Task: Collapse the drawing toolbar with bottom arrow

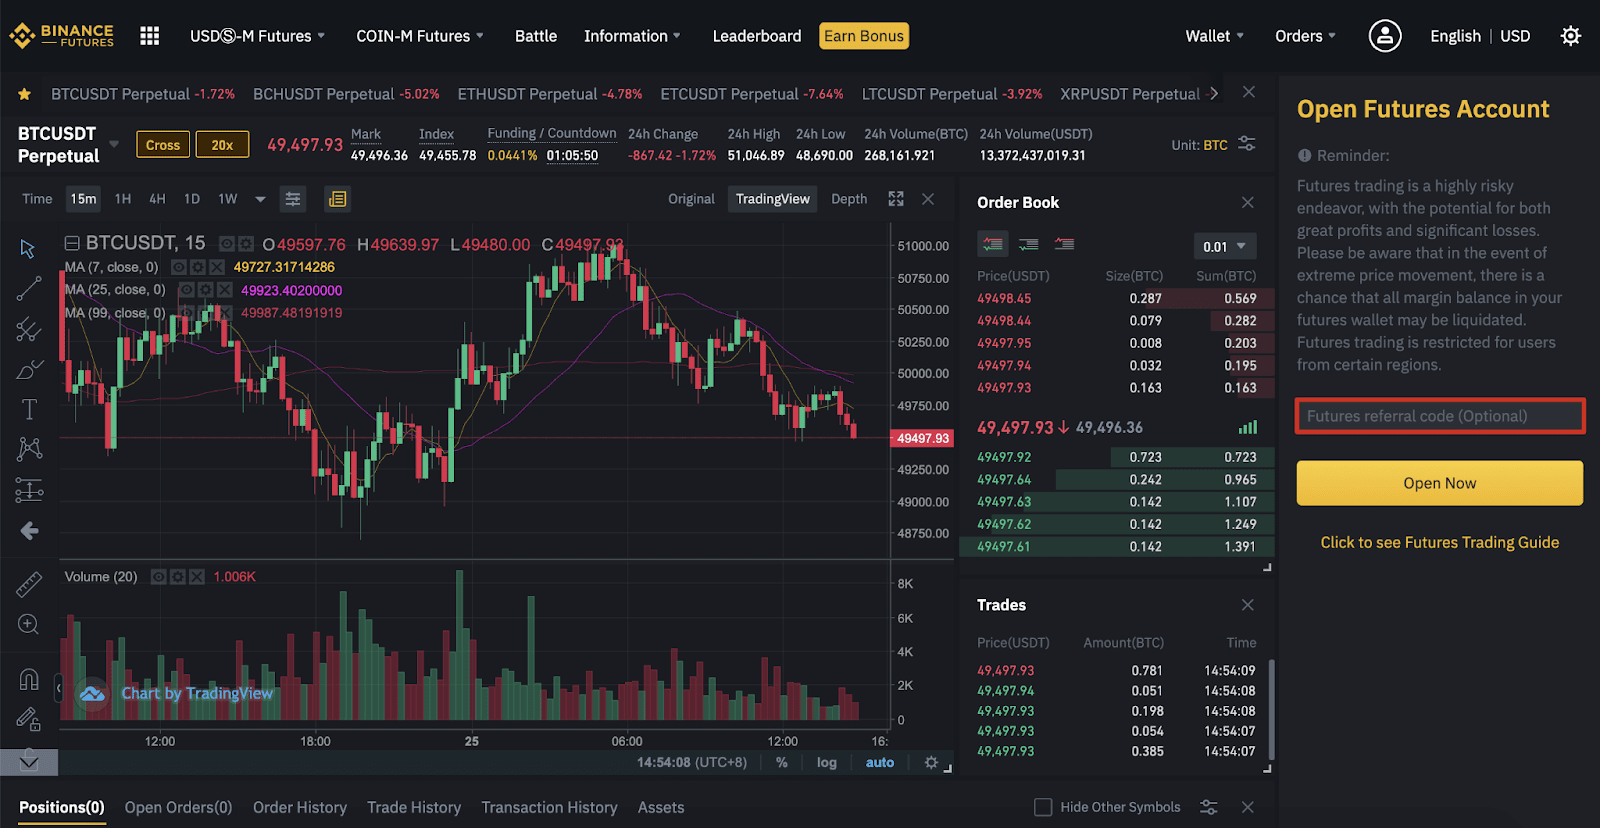Action: (29, 763)
